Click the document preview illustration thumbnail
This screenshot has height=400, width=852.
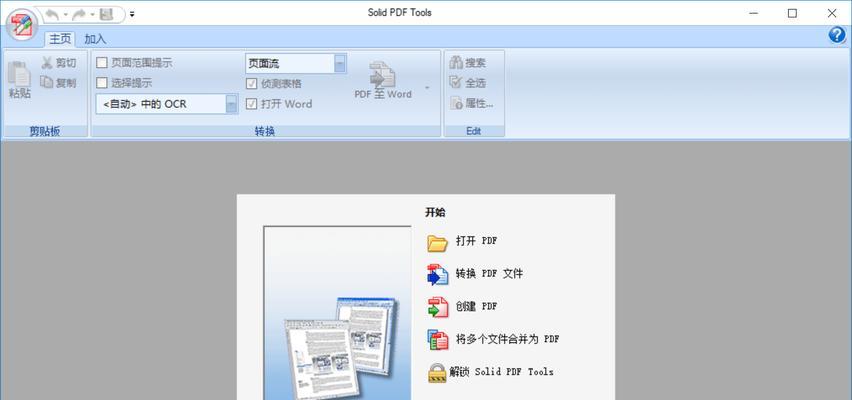[337, 312]
